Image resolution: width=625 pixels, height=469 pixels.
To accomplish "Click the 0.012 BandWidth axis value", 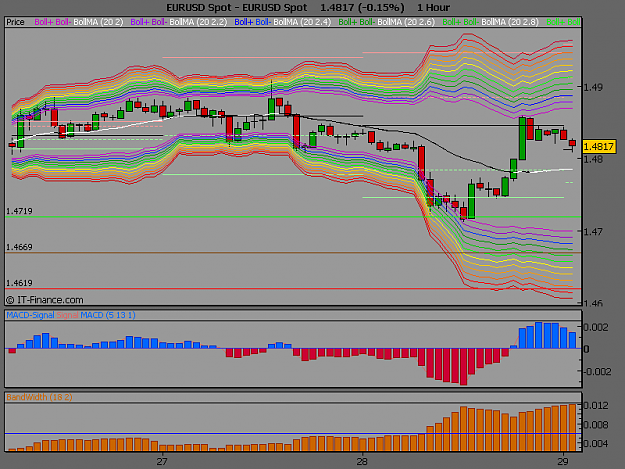I will (596, 406).
